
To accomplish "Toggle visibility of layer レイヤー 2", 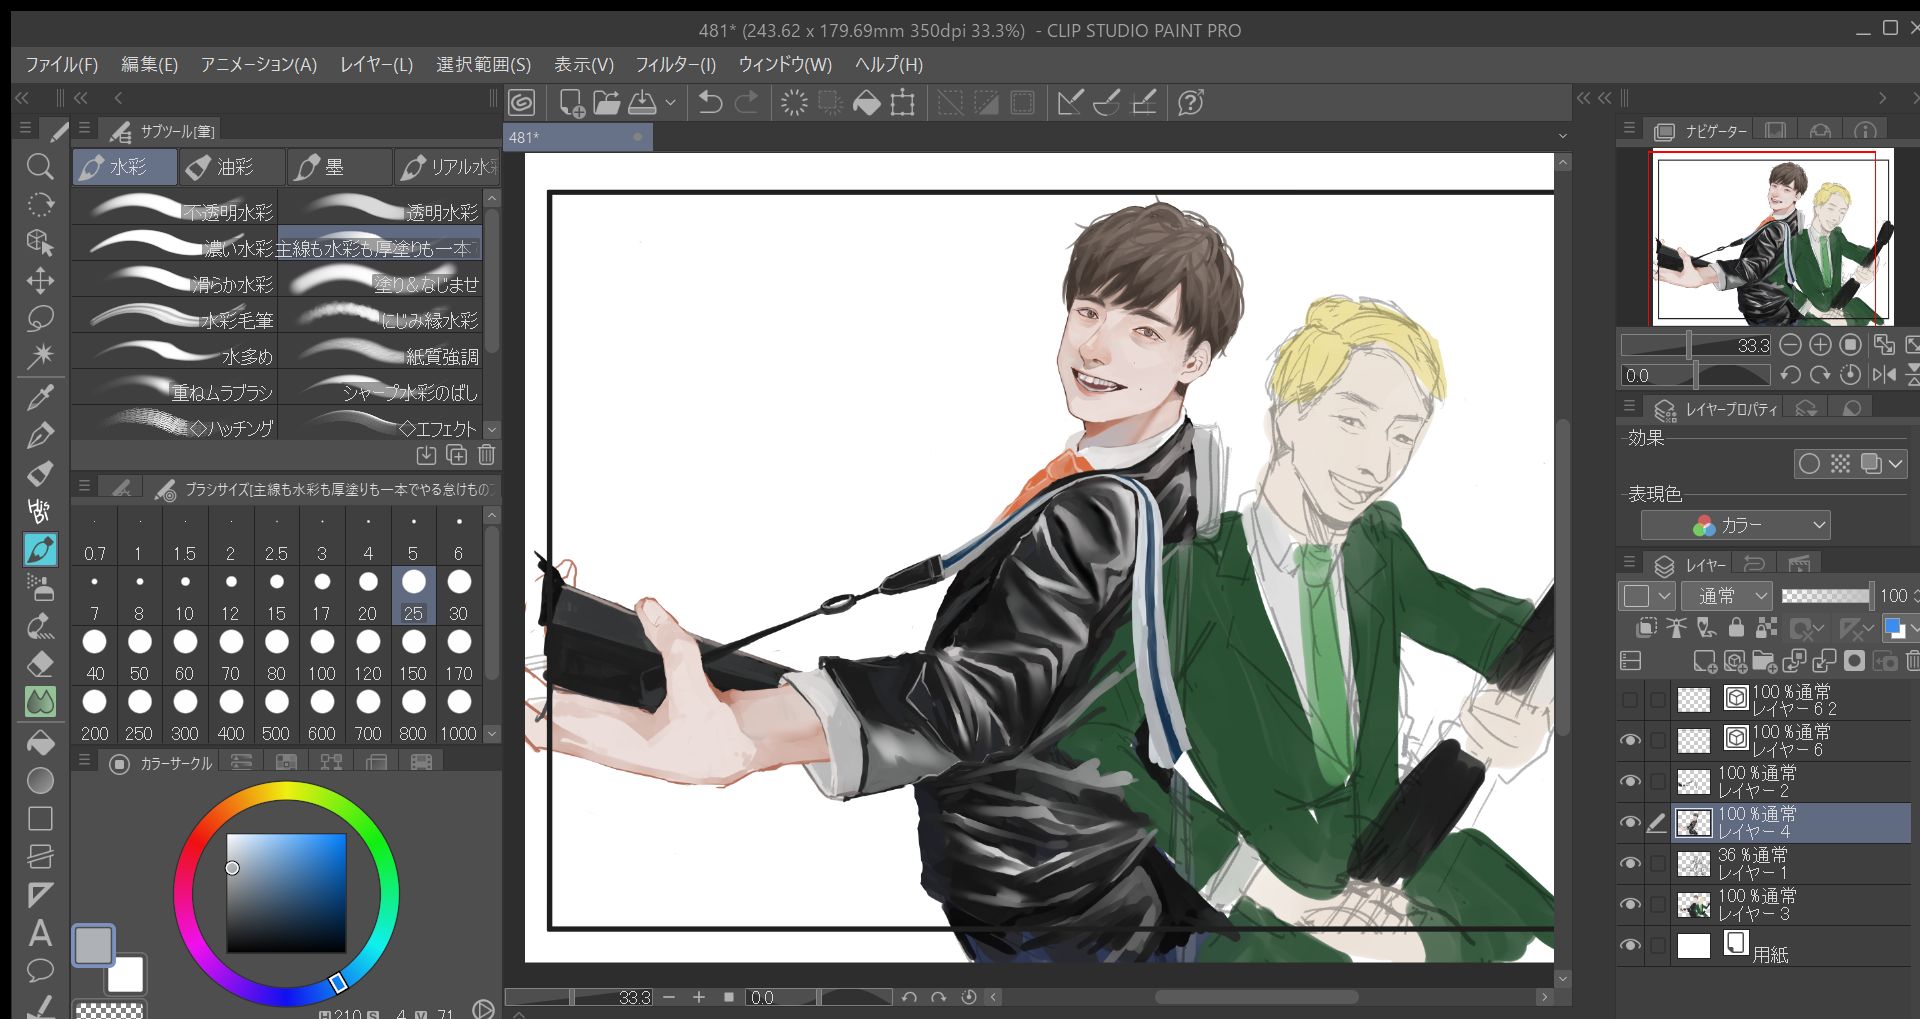I will pyautogui.click(x=1630, y=781).
